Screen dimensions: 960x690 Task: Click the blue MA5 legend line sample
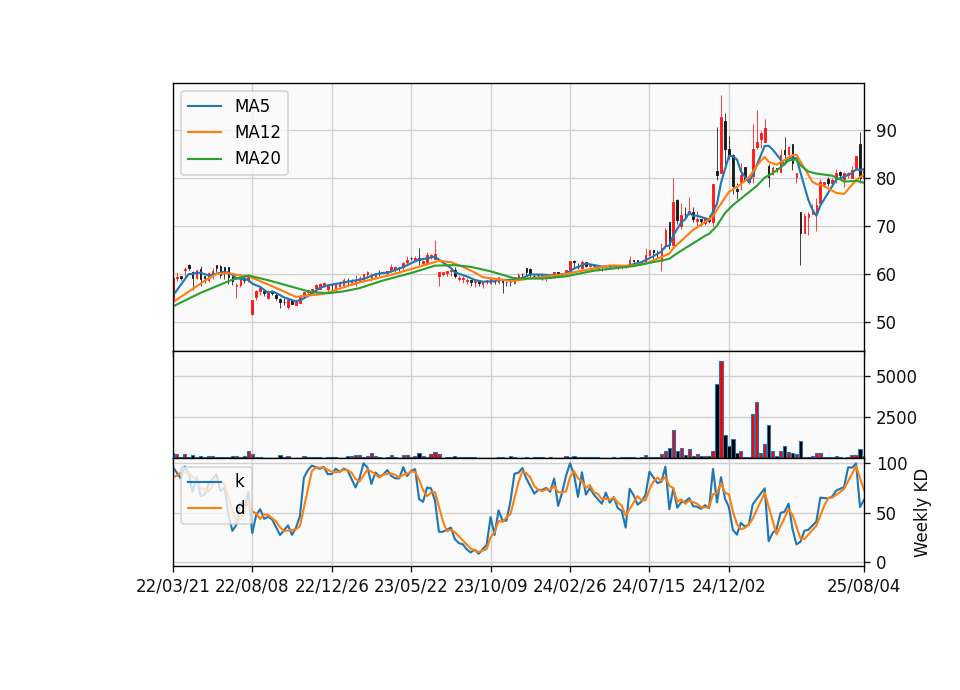coord(204,106)
